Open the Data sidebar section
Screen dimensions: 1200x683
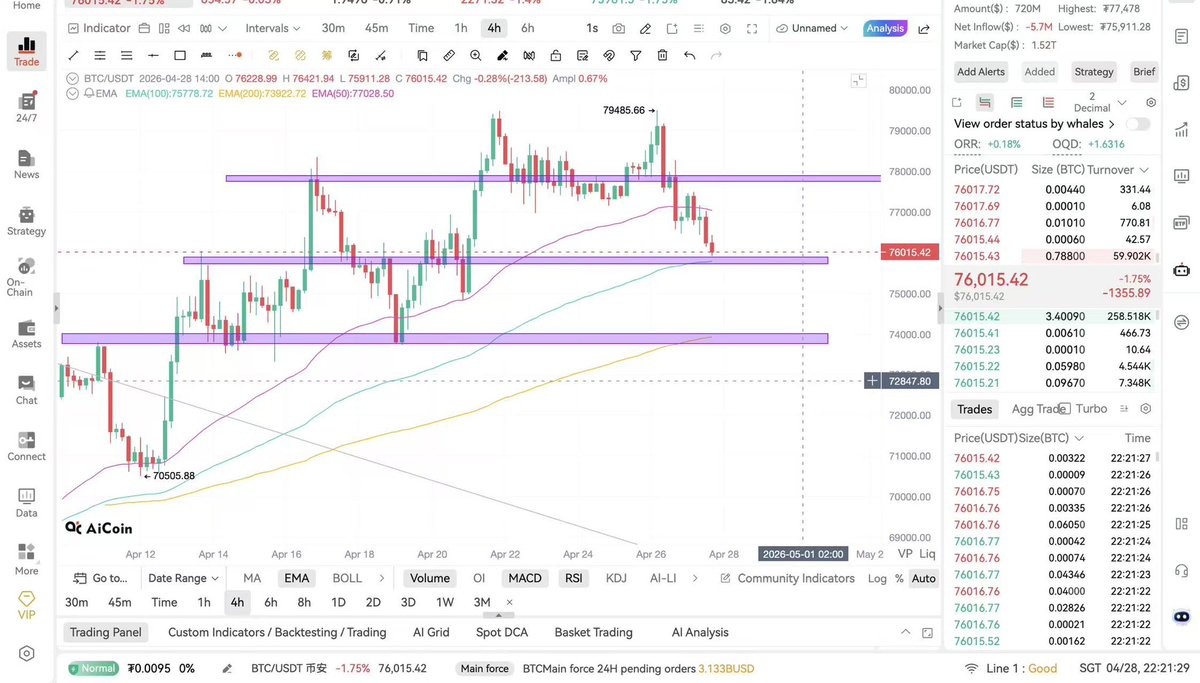[27, 503]
